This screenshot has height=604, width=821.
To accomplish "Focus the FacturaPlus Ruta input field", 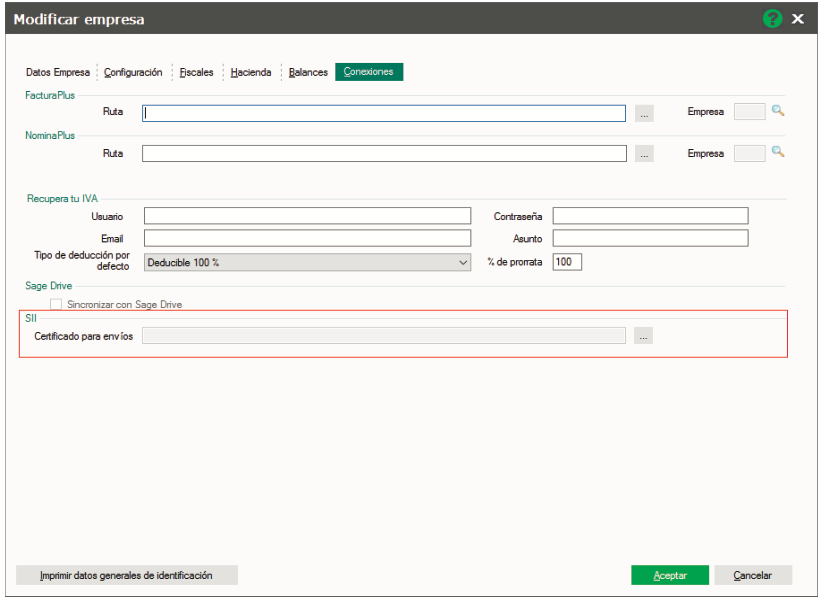I will [384, 114].
